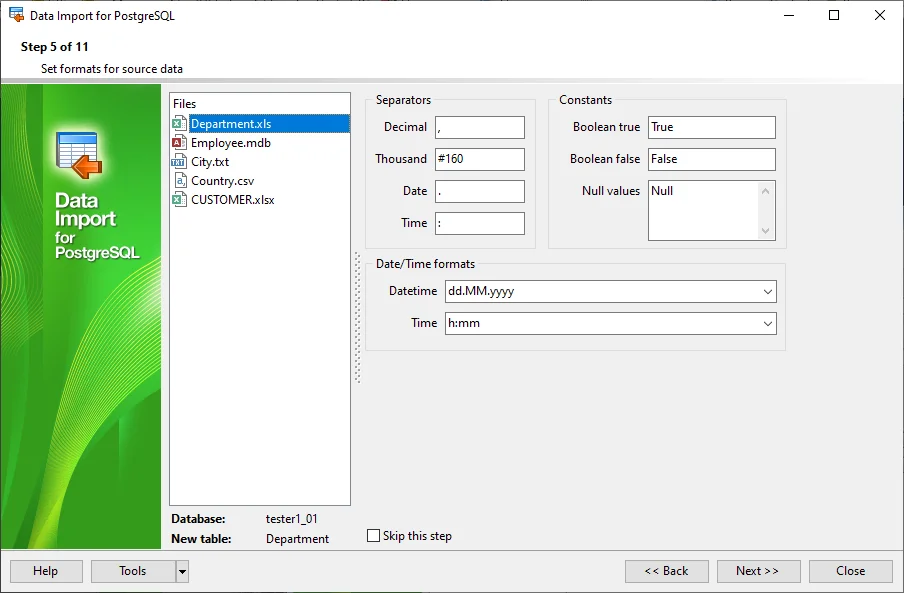Click the Employee.mdb Access database icon
Viewport: 904px width, 593px height.
point(179,143)
